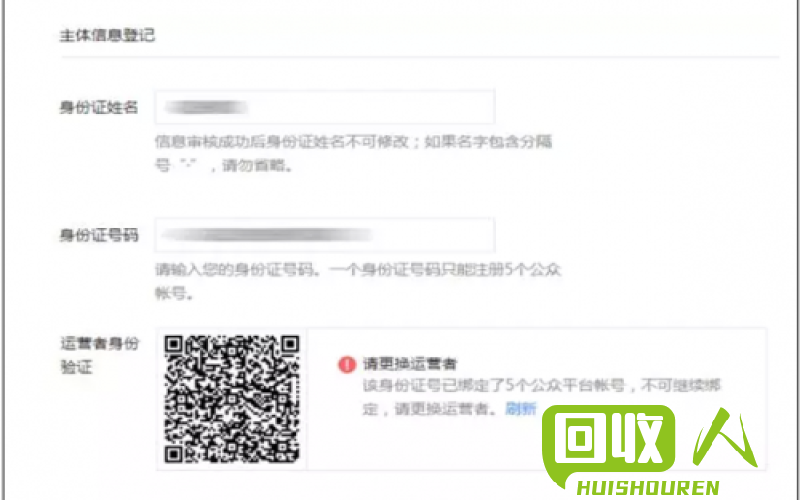Click the center of the QR code
This screenshot has width=800, height=500.
pyautogui.click(x=232, y=399)
